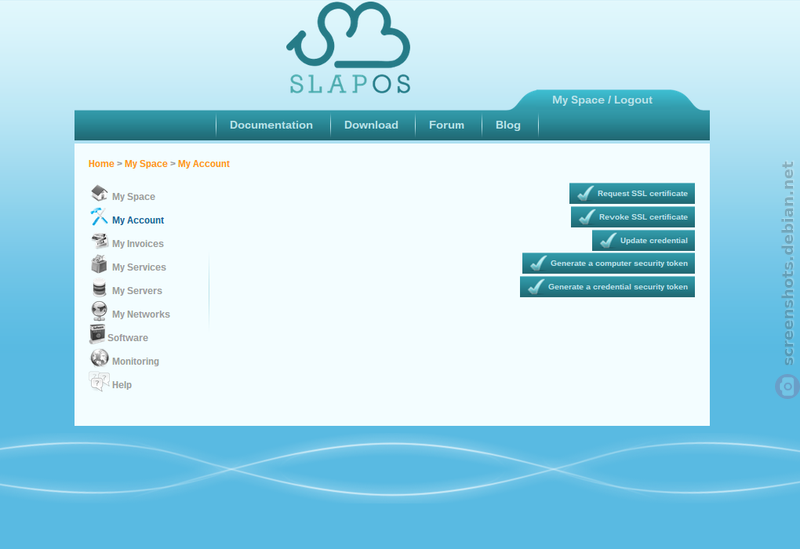The image size is (800, 549).
Task: Click the My Services box icon
Action: click(99, 264)
